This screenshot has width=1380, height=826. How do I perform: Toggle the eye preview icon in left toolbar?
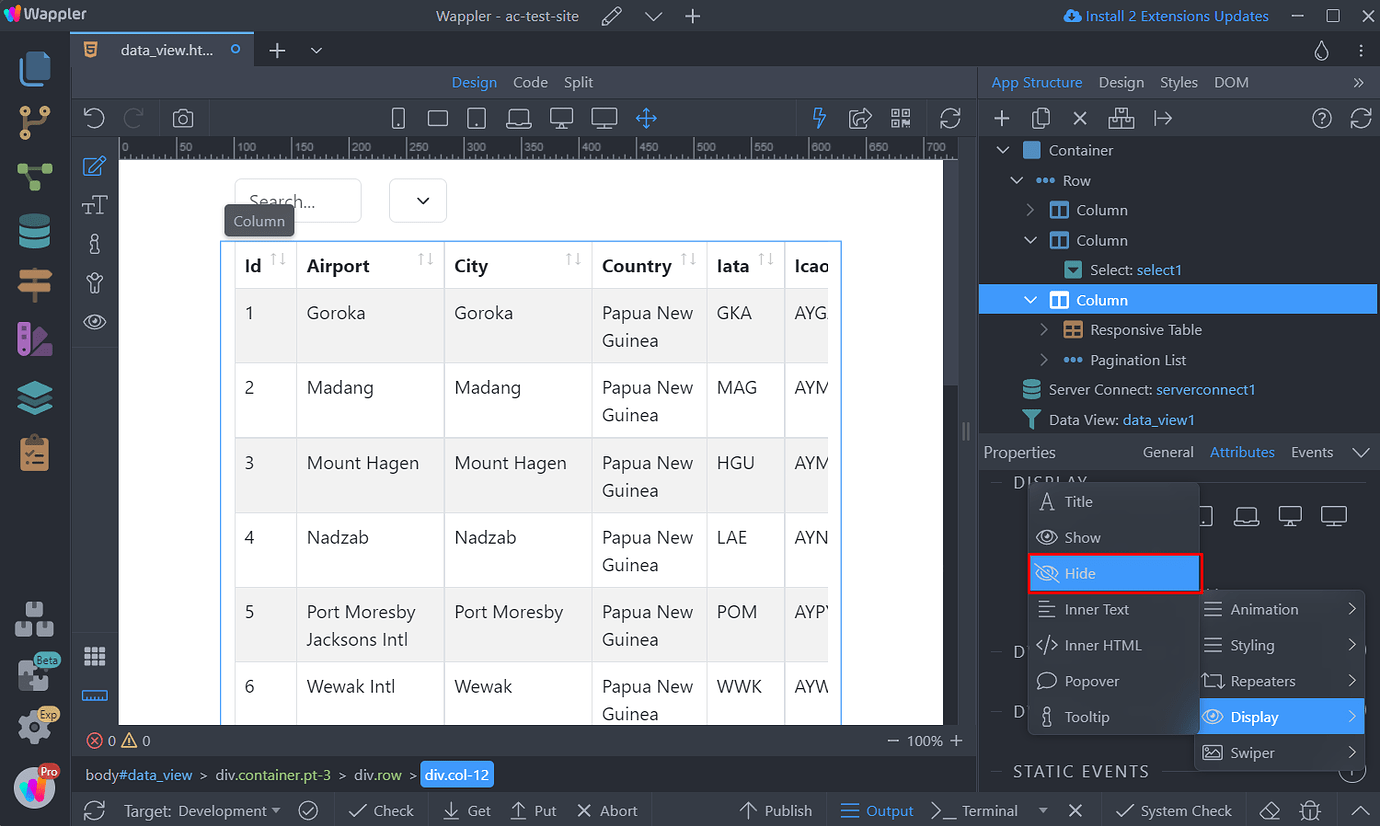tap(95, 322)
